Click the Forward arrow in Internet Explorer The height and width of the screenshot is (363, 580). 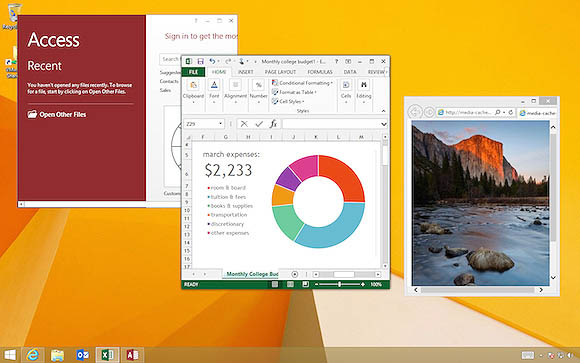click(429, 112)
